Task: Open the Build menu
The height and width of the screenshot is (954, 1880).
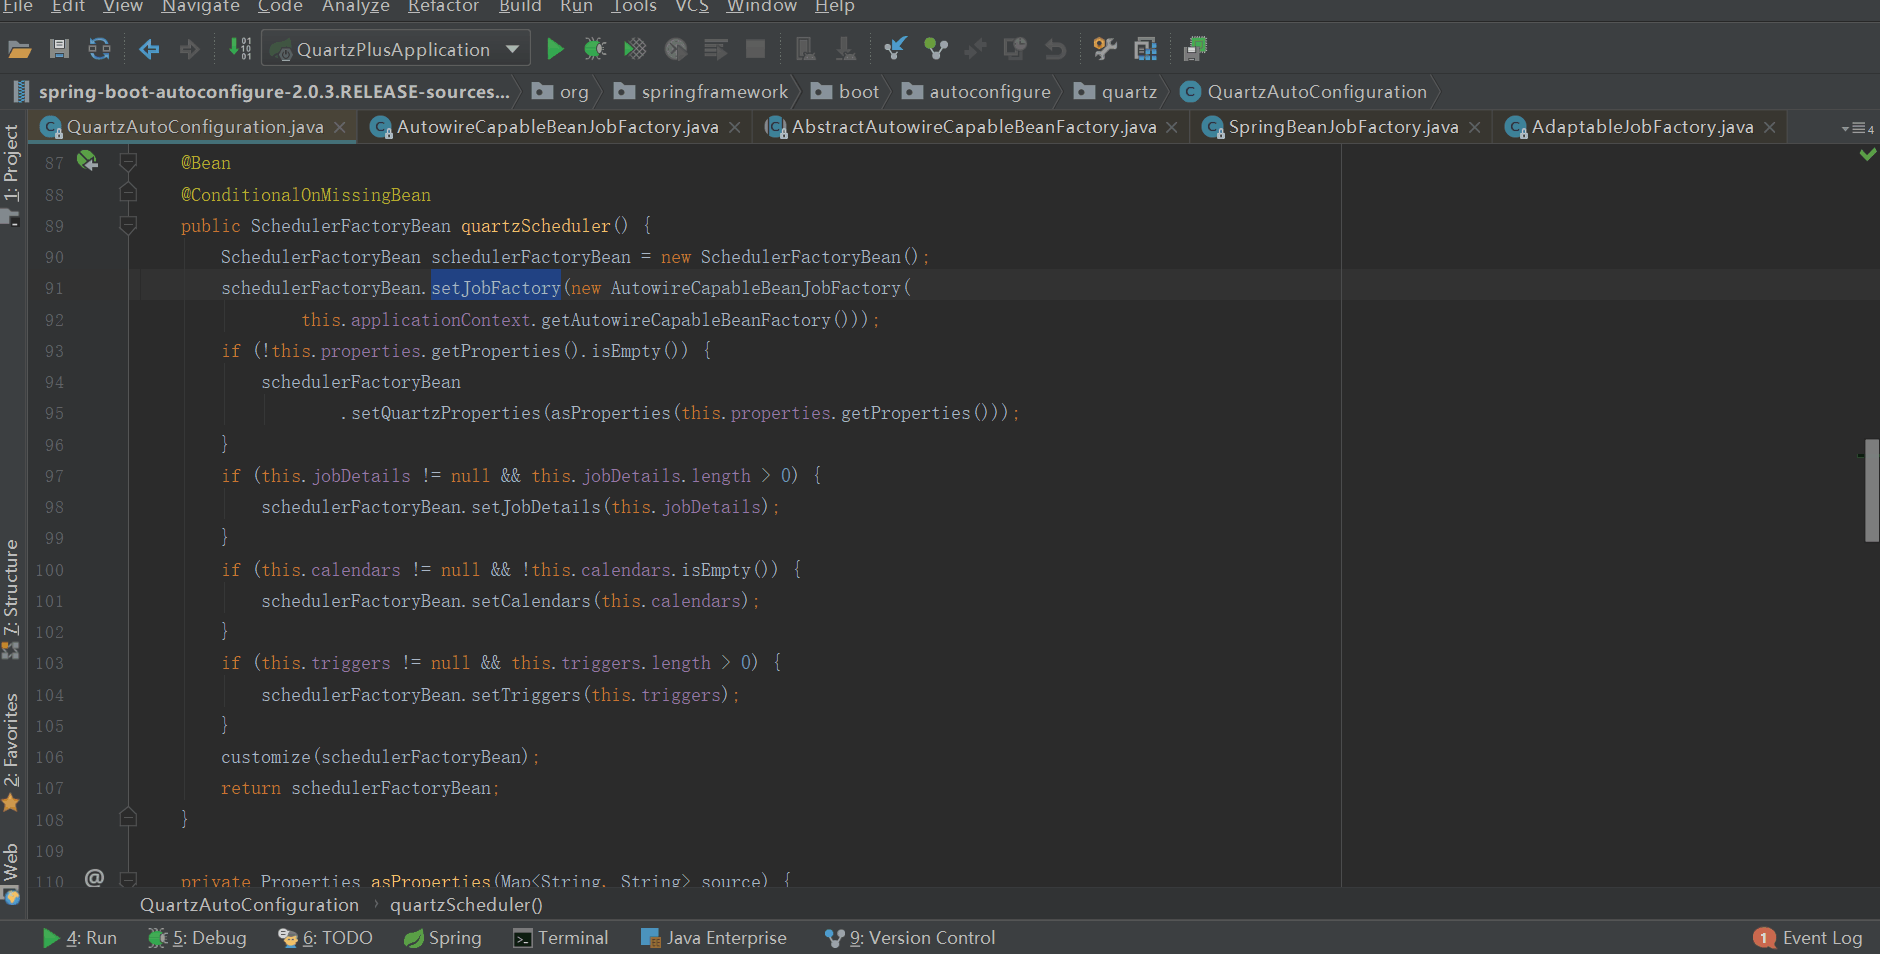Action: [520, 7]
